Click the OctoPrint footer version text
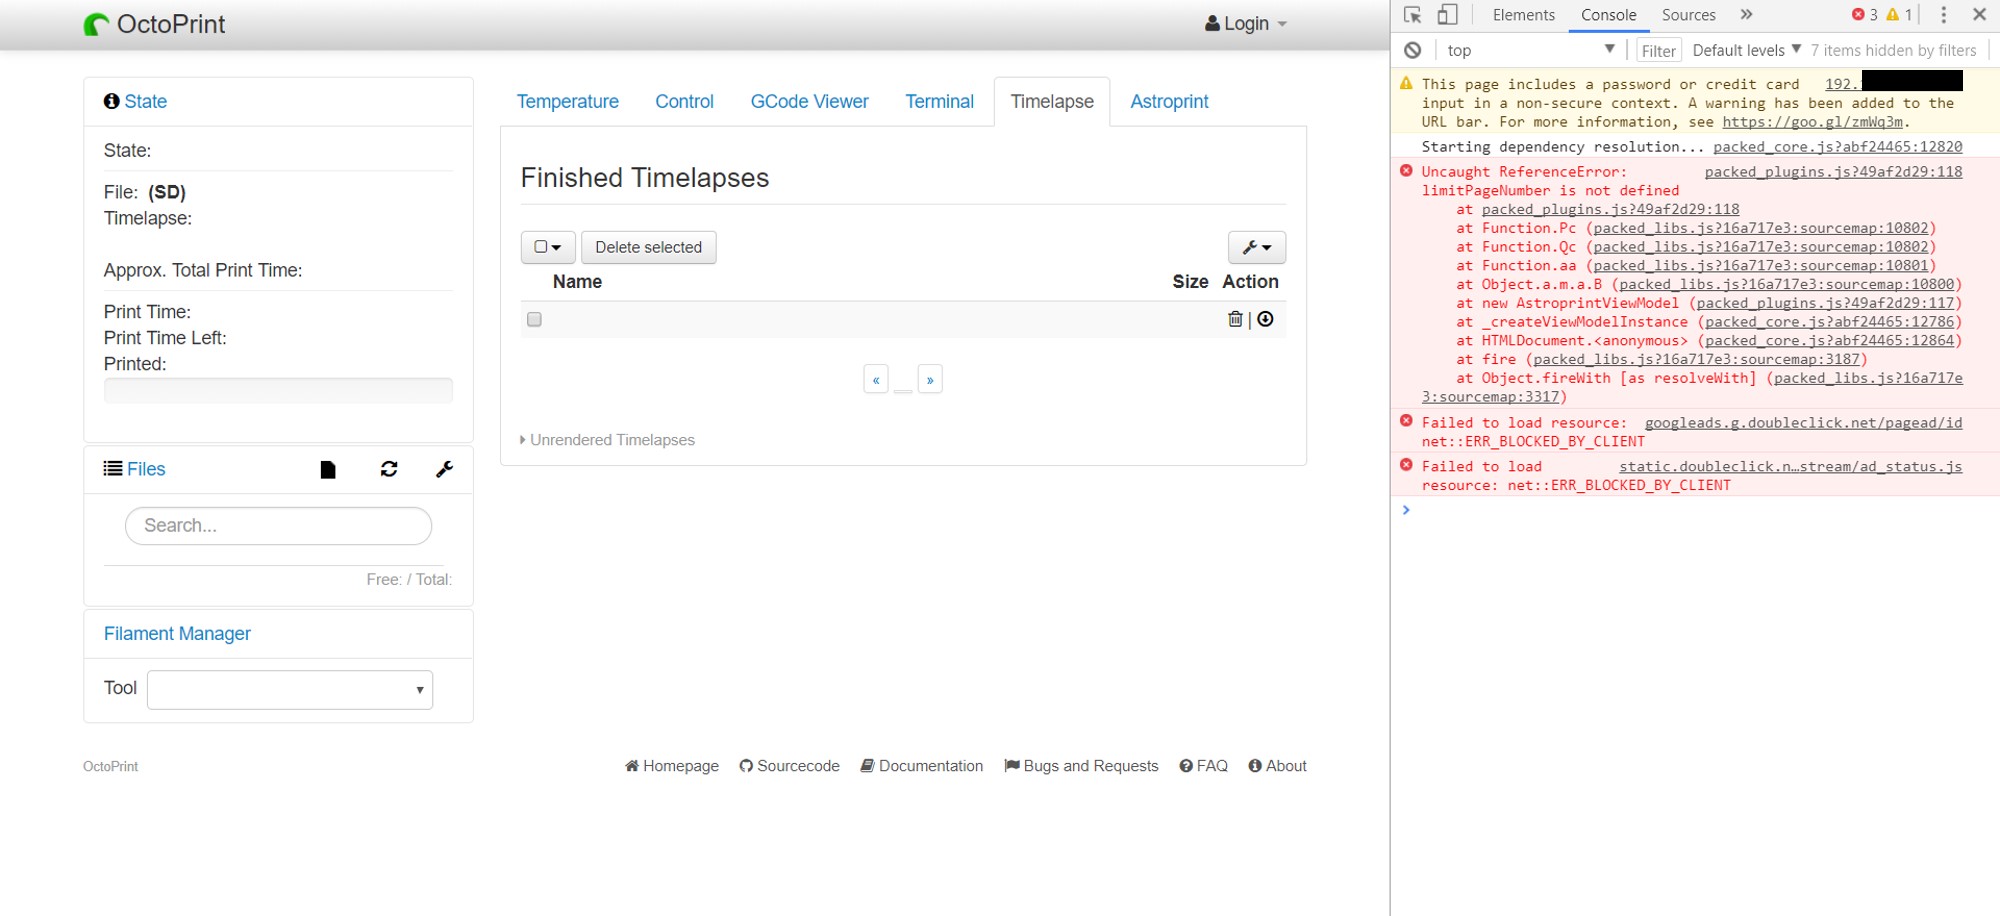The image size is (2000, 916). point(110,767)
